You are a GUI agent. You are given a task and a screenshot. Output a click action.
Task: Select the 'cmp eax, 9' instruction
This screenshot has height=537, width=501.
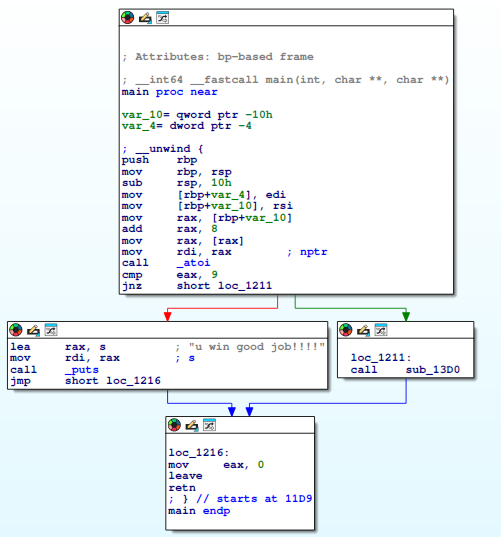pos(170,275)
